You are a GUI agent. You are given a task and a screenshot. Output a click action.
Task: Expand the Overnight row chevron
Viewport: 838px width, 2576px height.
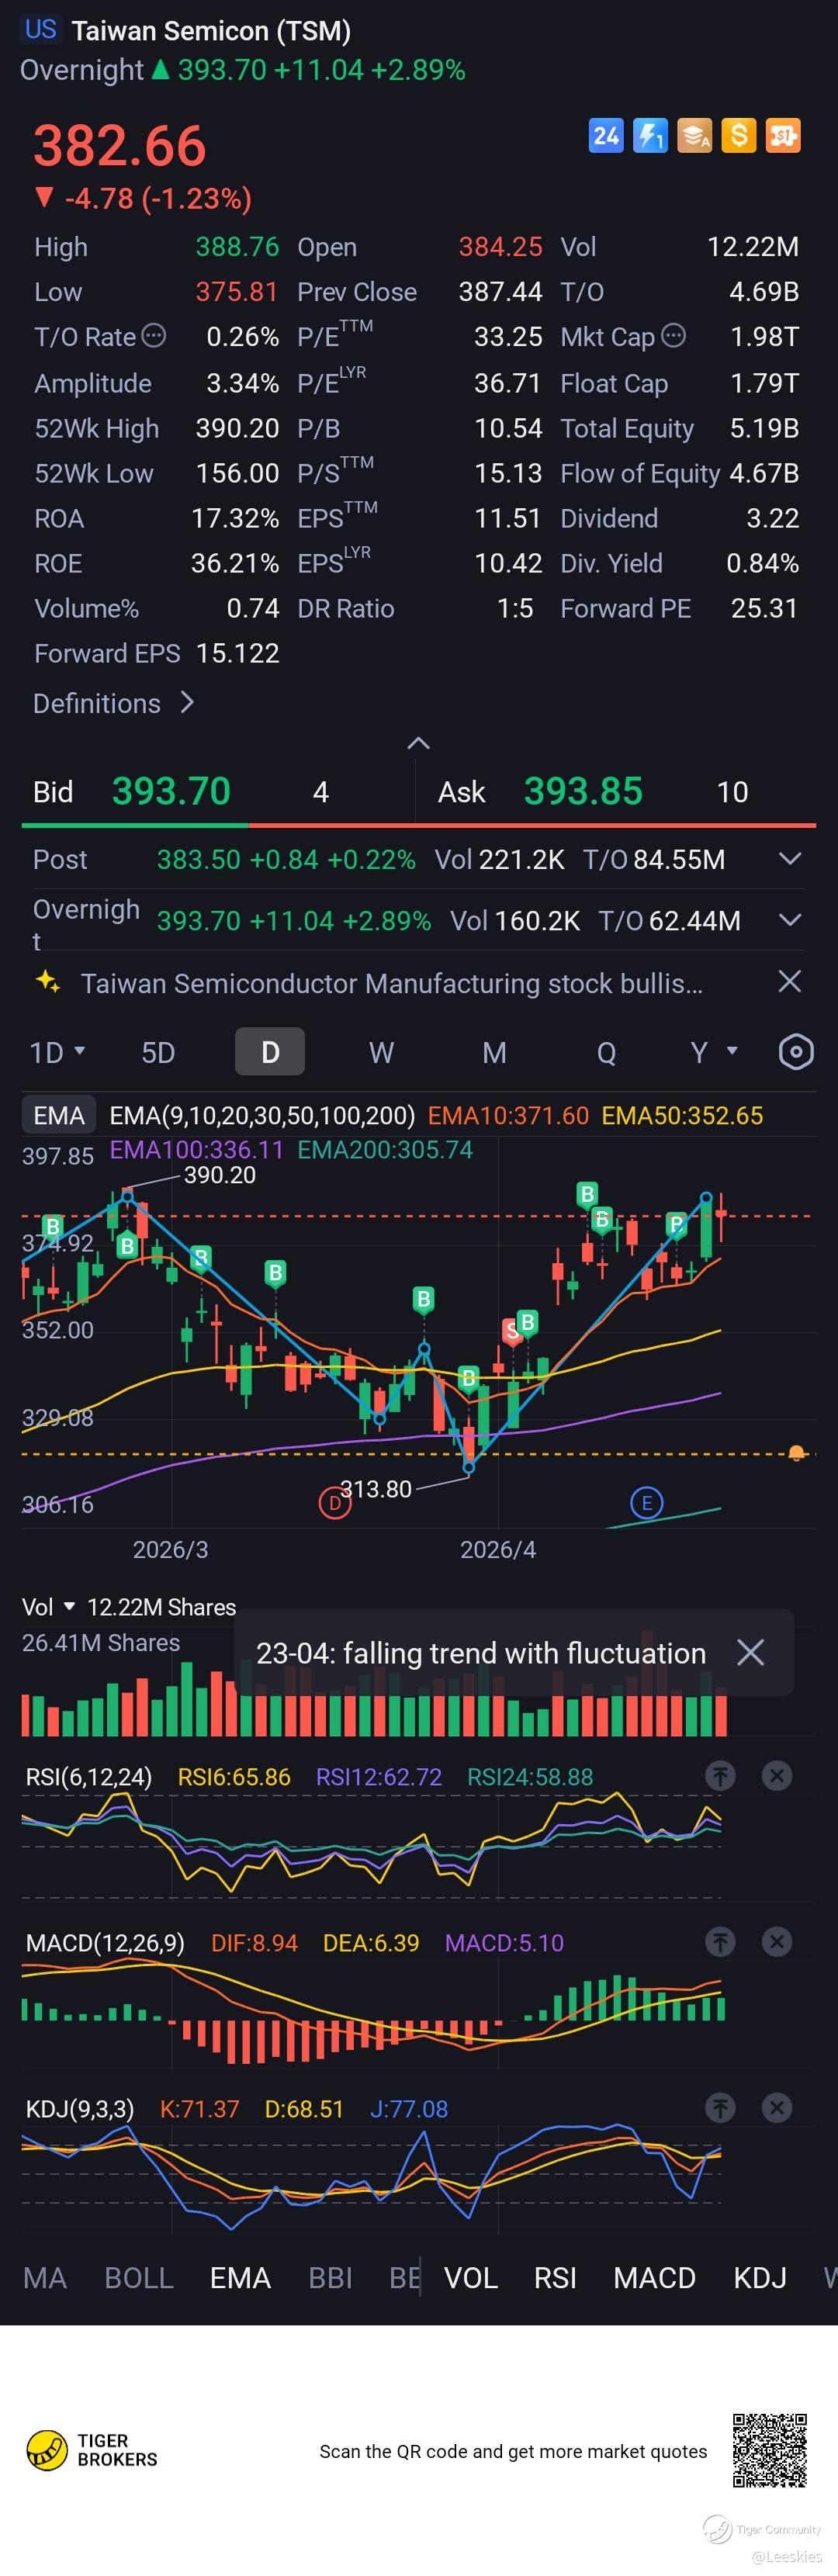790,920
